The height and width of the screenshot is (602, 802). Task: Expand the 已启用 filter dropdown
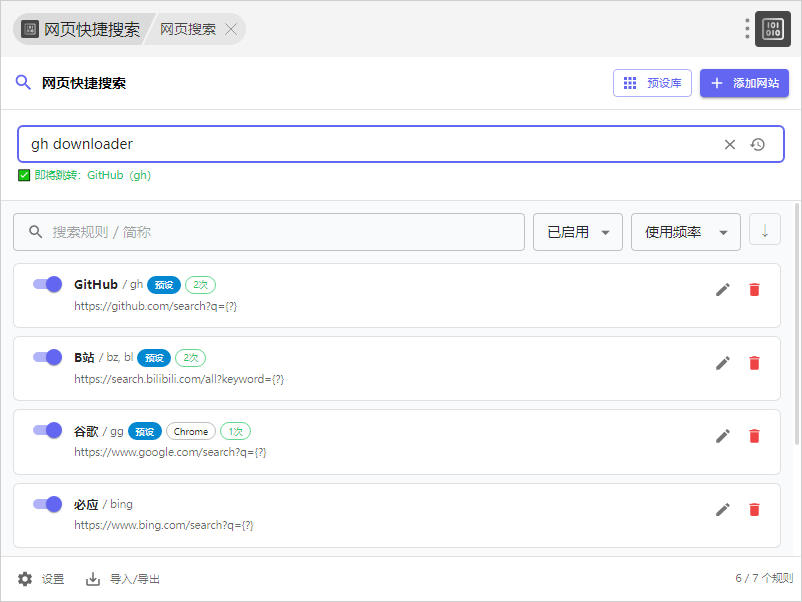pyautogui.click(x=578, y=232)
